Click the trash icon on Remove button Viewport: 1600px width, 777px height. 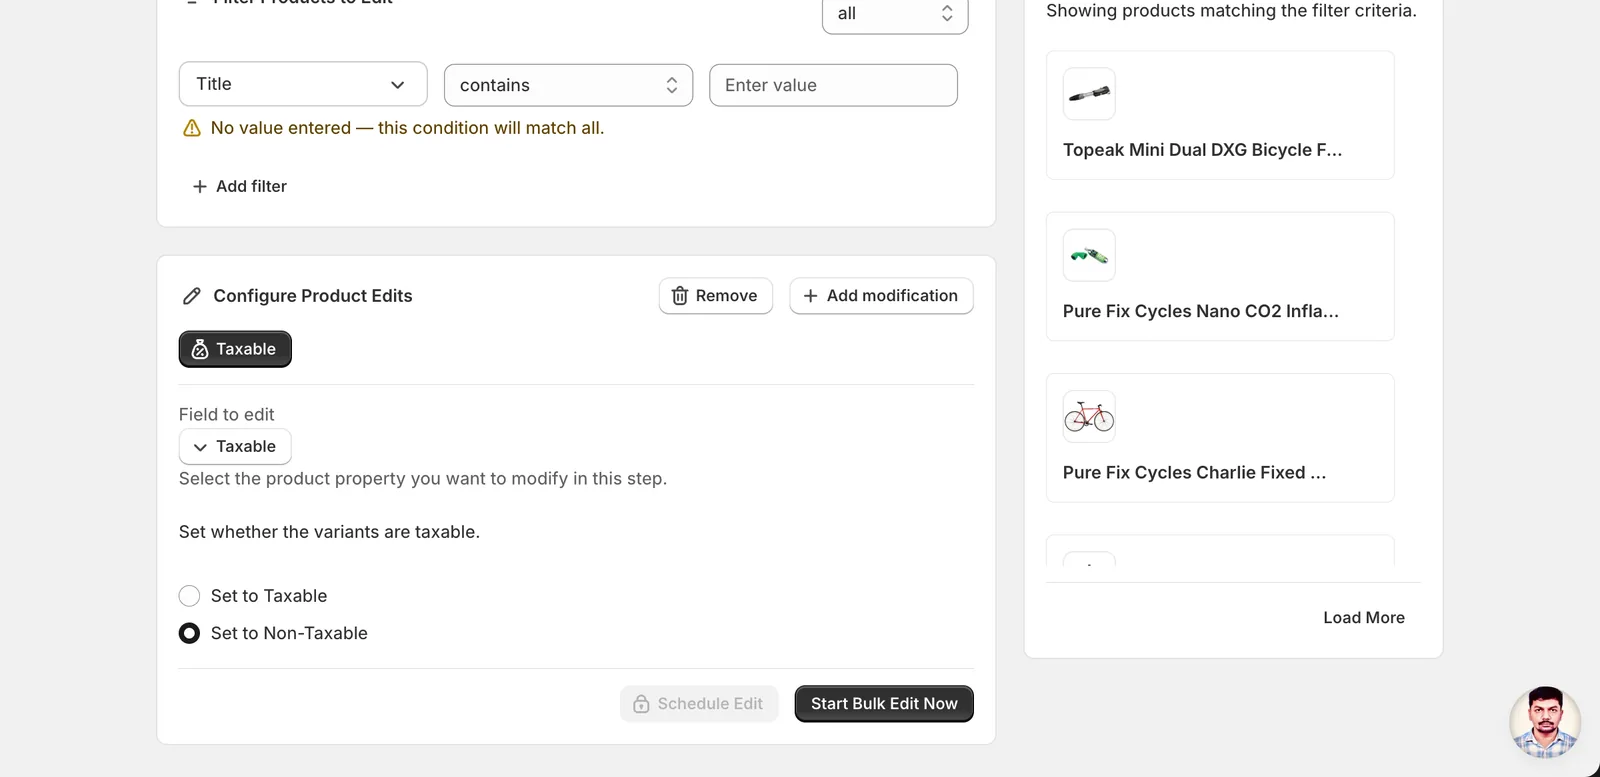[x=680, y=296]
